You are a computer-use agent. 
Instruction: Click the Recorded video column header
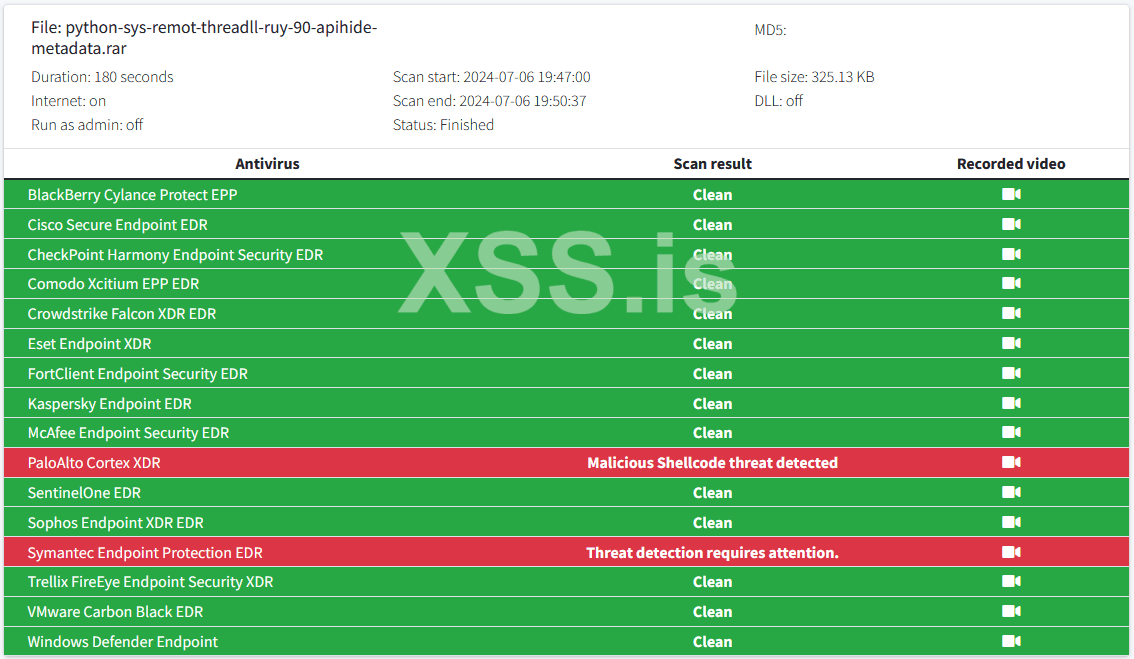click(1011, 163)
